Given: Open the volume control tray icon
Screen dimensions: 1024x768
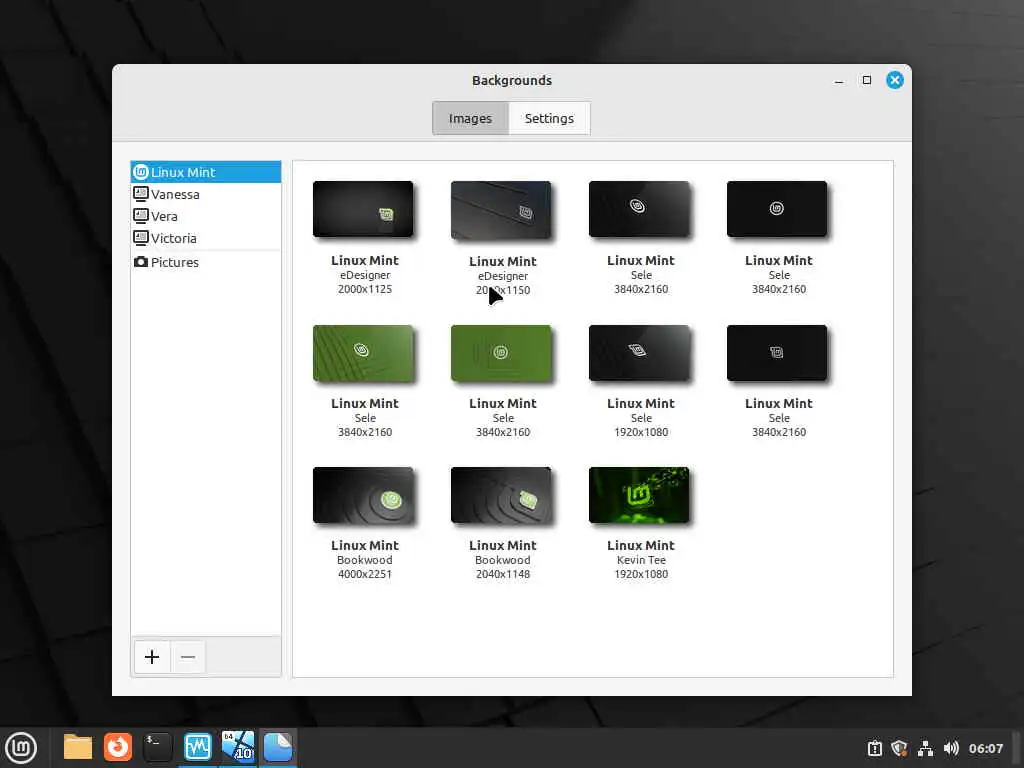Looking at the screenshot, I should [951, 748].
